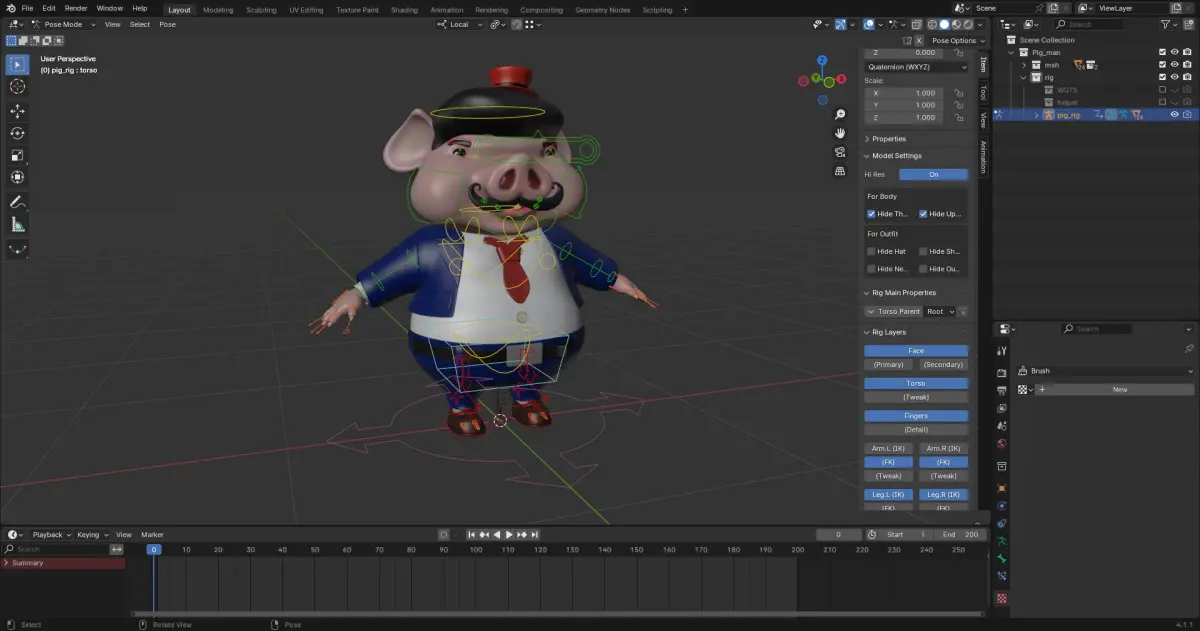Open the Local transform orientation dropdown
Image resolution: width=1200 pixels, height=631 pixels.
459,24
